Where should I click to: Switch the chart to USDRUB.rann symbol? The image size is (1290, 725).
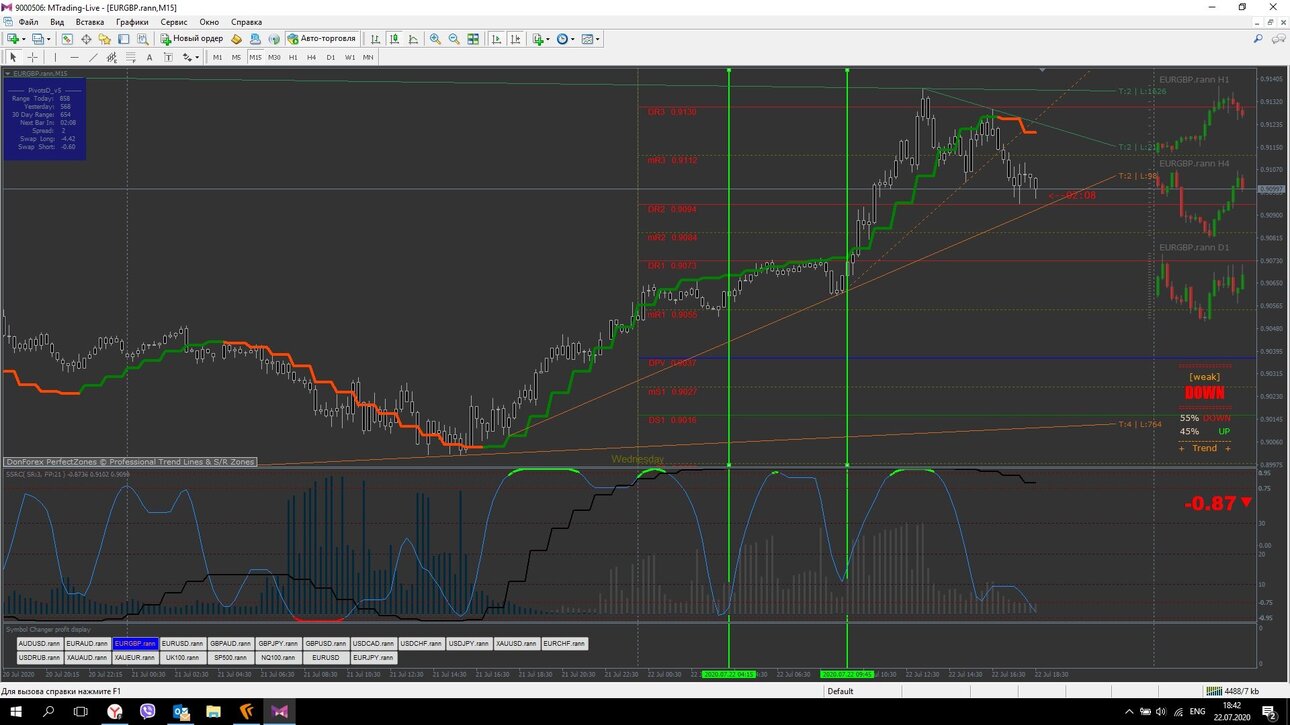point(39,658)
